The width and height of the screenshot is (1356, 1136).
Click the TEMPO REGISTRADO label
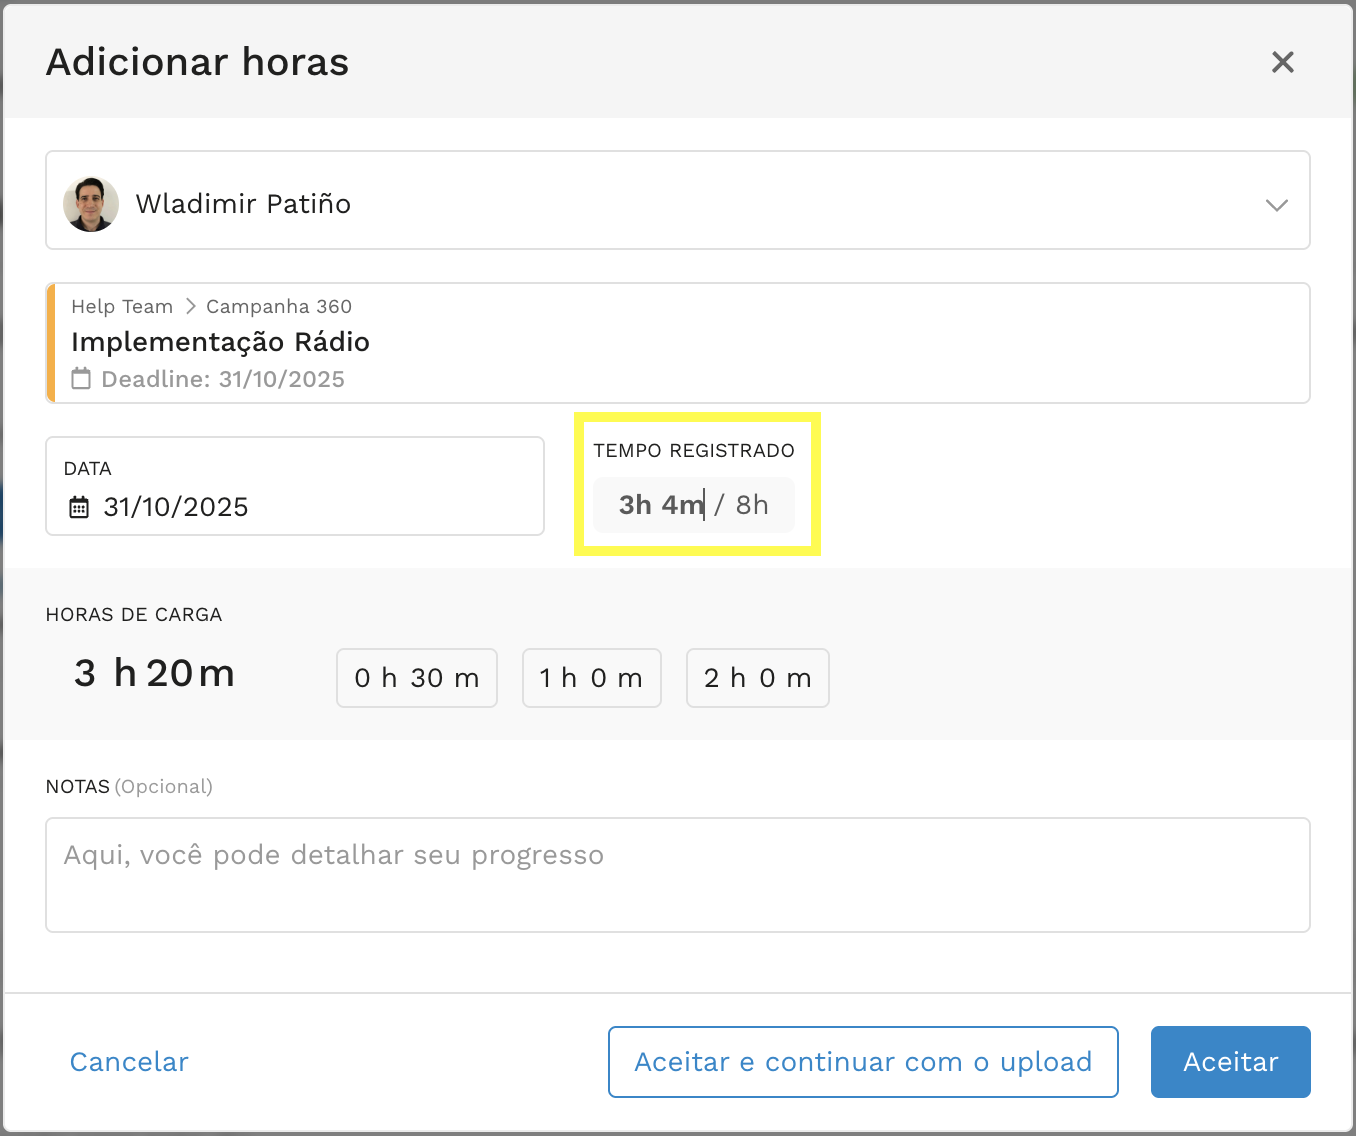click(694, 451)
